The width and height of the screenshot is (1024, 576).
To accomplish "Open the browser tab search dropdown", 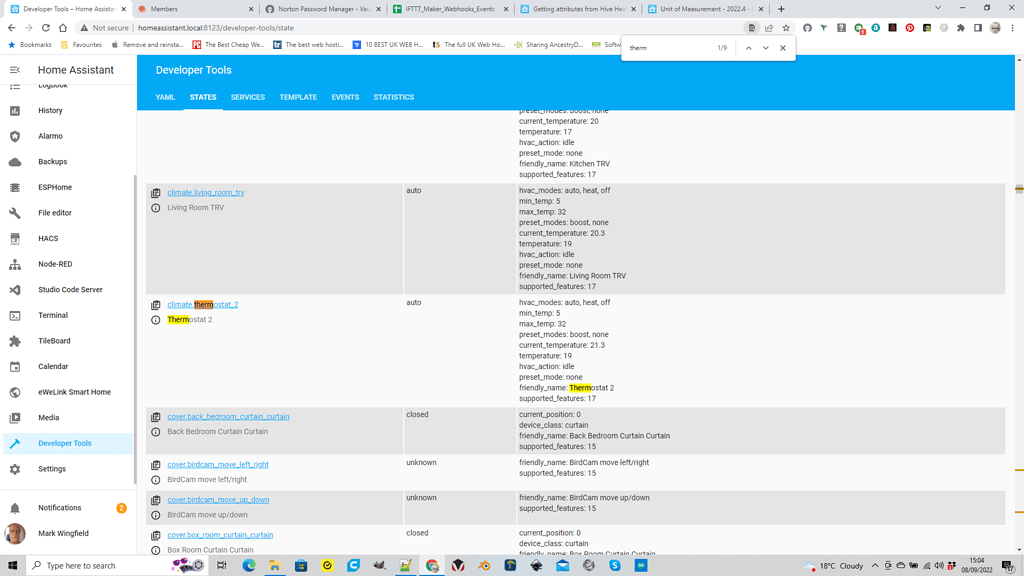I will [938, 8].
